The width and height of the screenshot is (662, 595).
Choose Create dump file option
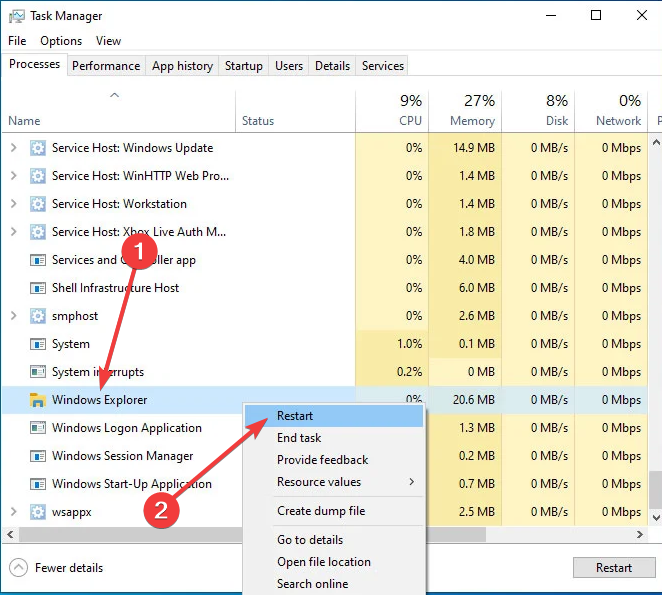334,511
